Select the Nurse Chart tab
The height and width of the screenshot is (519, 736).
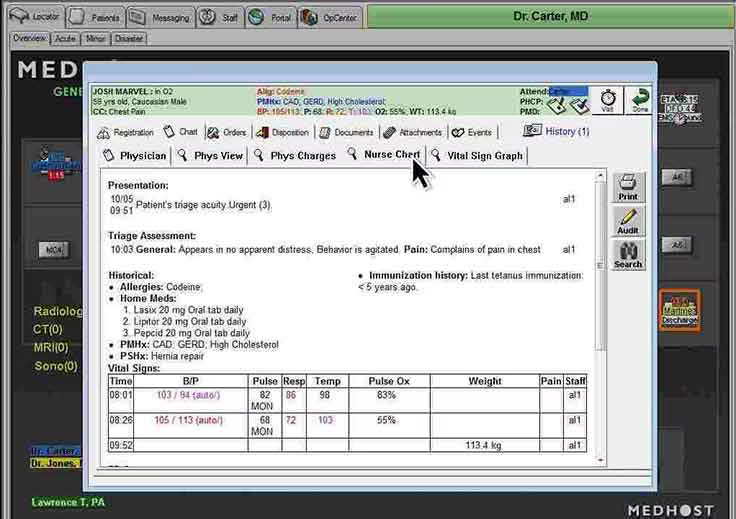(384, 155)
